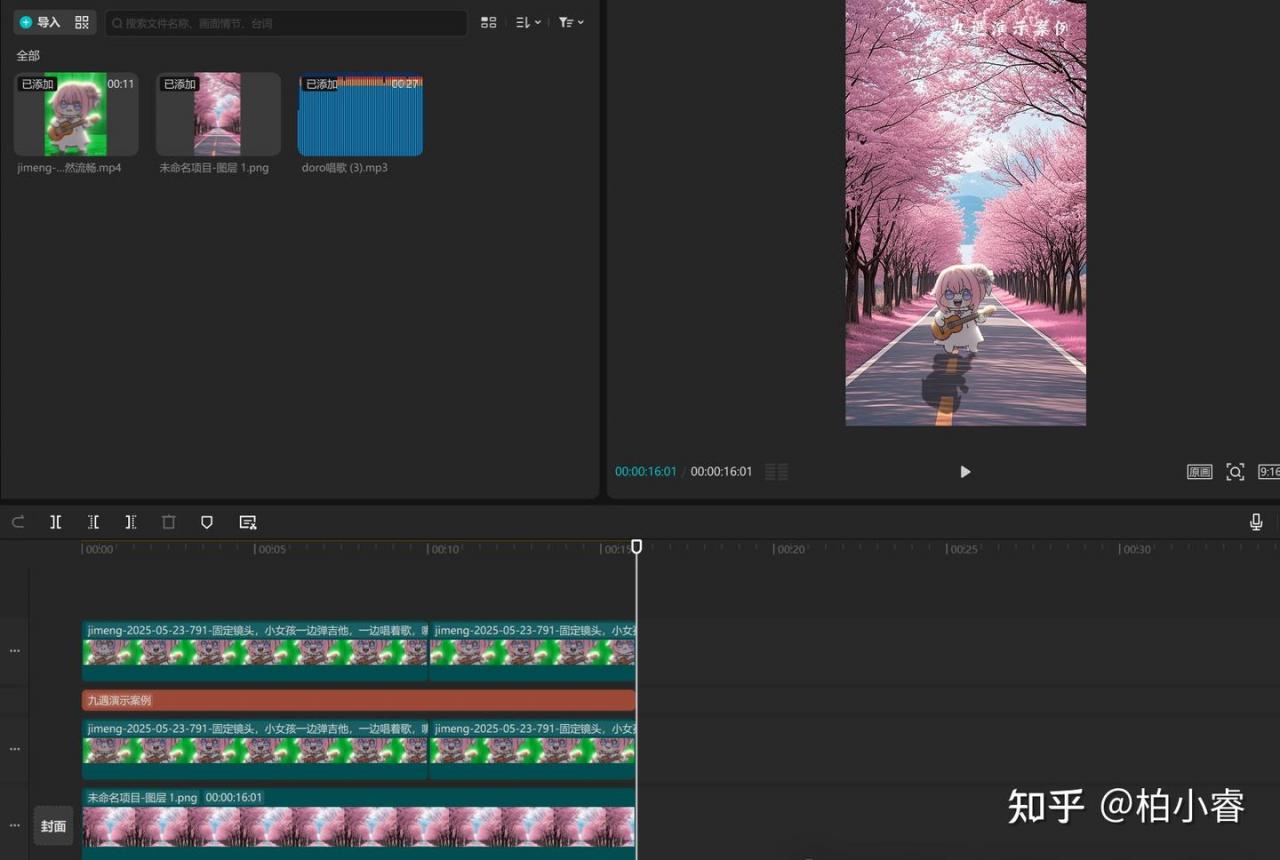Screen dimensions: 1280x860
Task: Open the sort order dropdown
Action: pos(528,22)
